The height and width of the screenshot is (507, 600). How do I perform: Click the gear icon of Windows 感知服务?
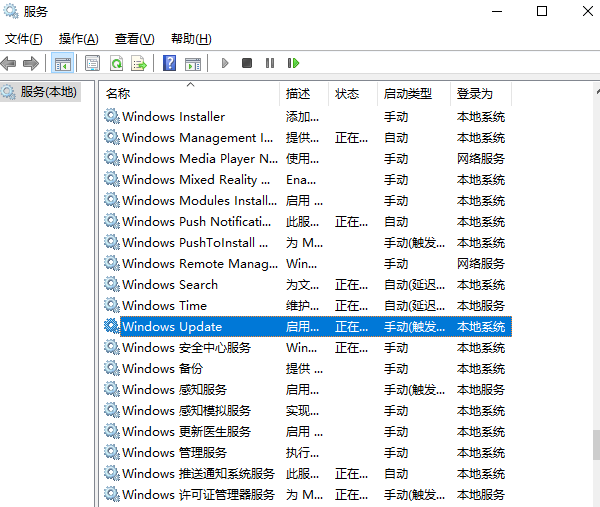coord(112,390)
